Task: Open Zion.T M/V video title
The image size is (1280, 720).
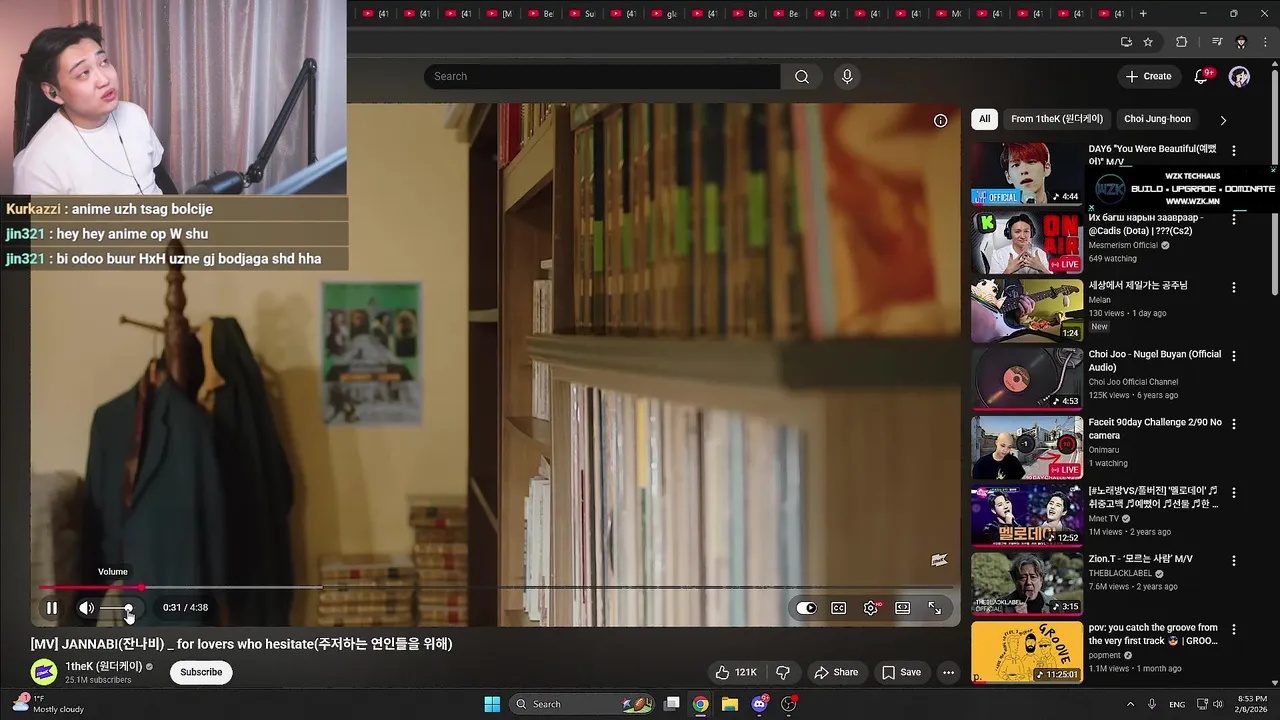Action: [1141, 559]
